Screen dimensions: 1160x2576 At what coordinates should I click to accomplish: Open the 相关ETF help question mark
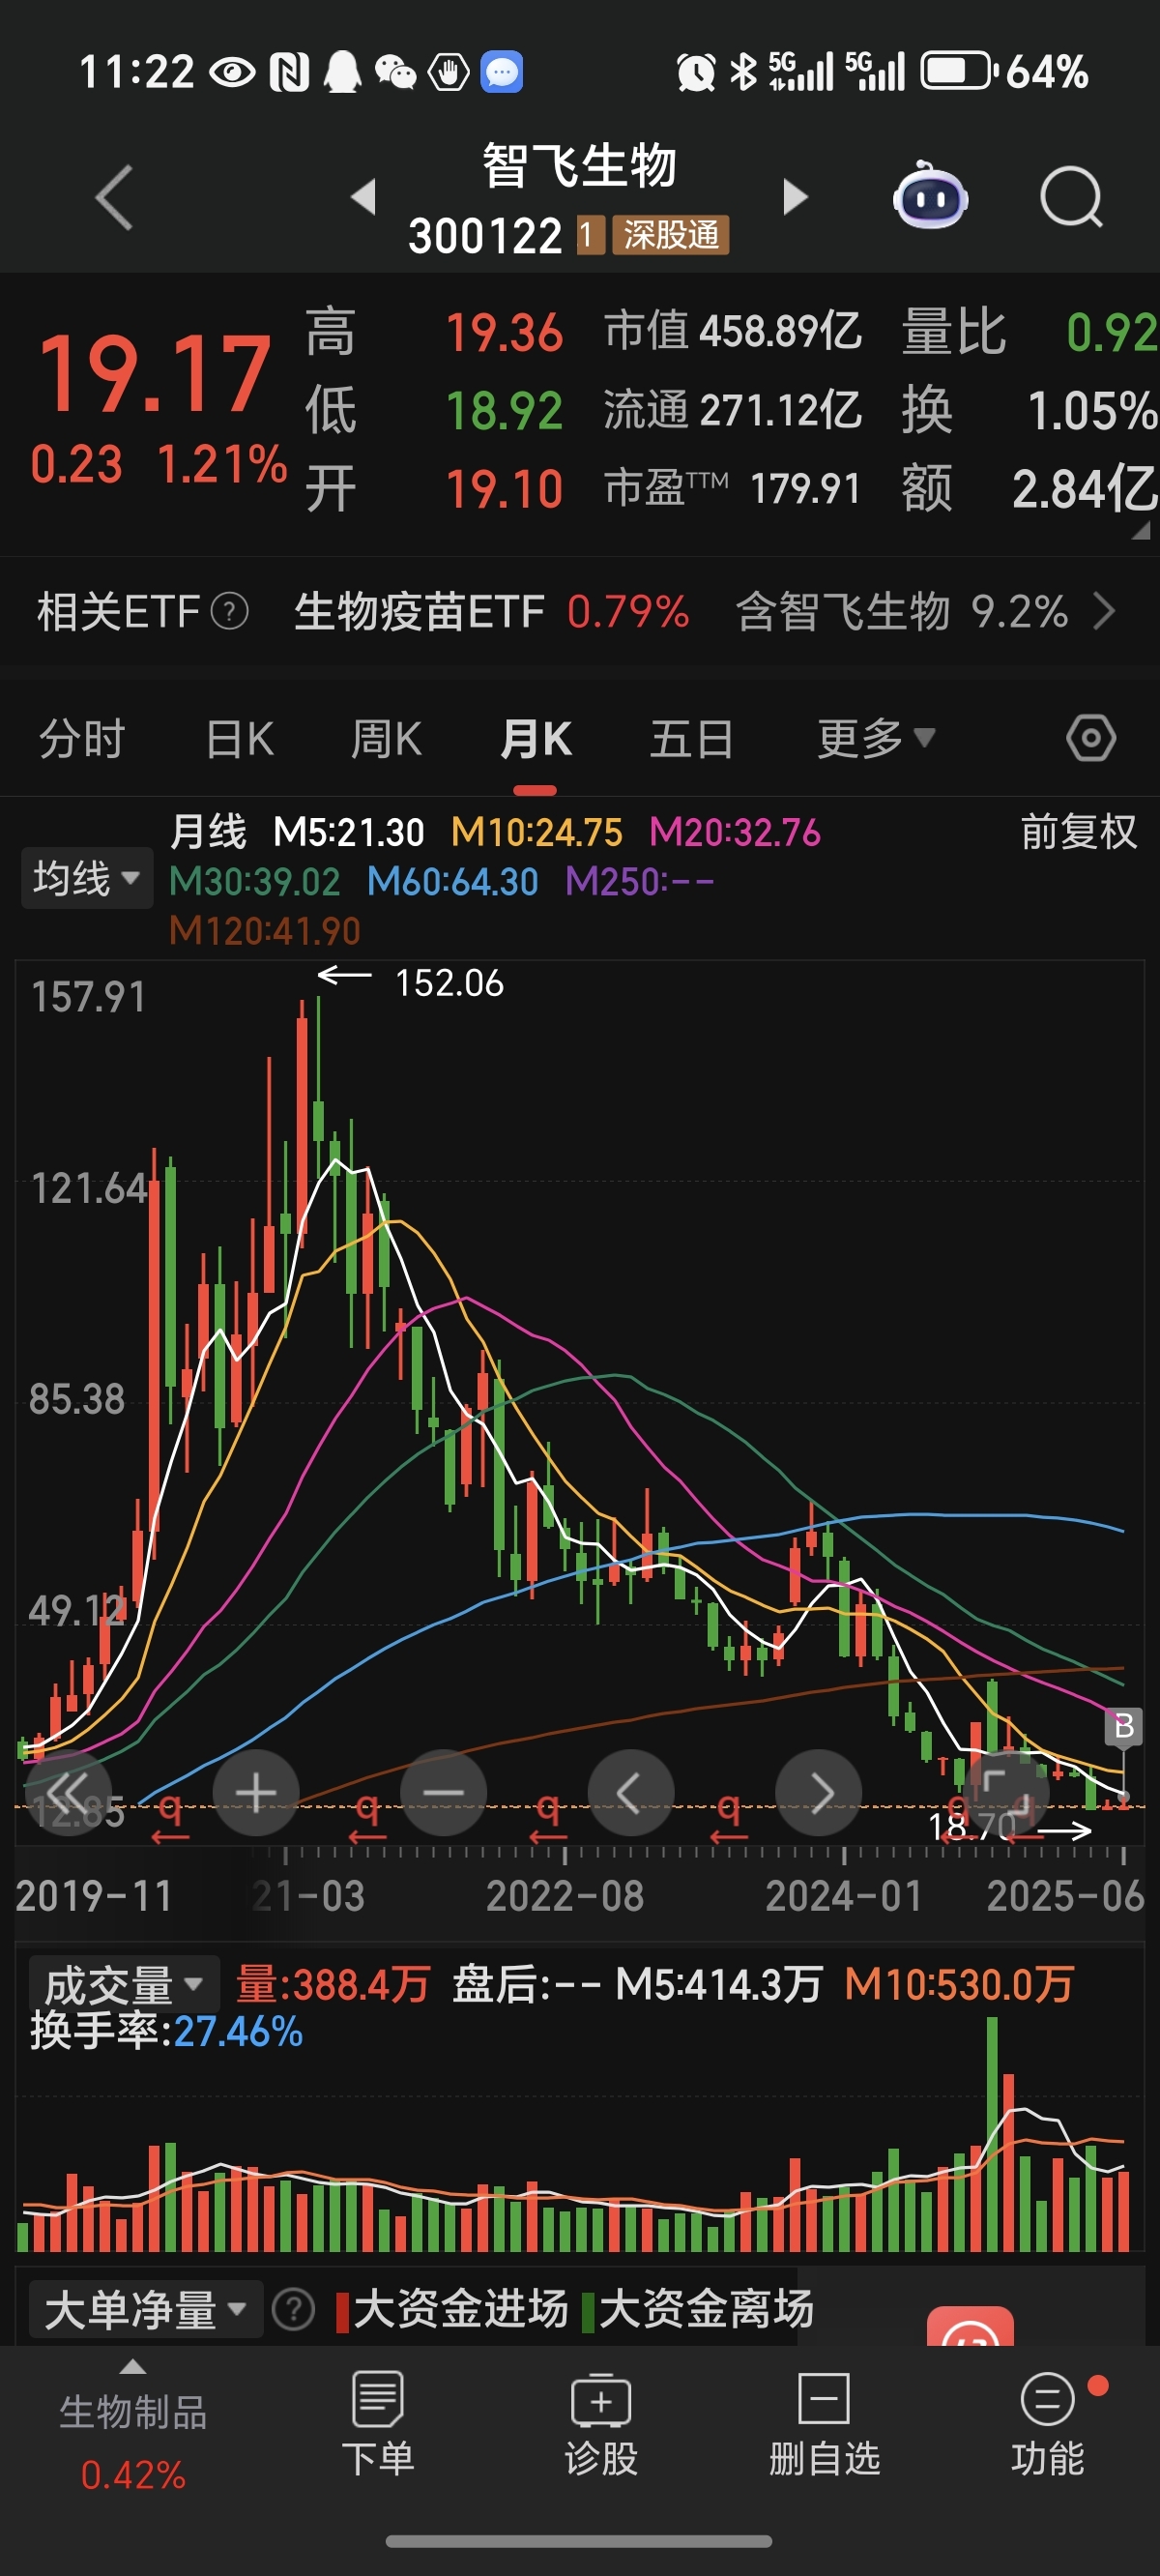click(229, 611)
